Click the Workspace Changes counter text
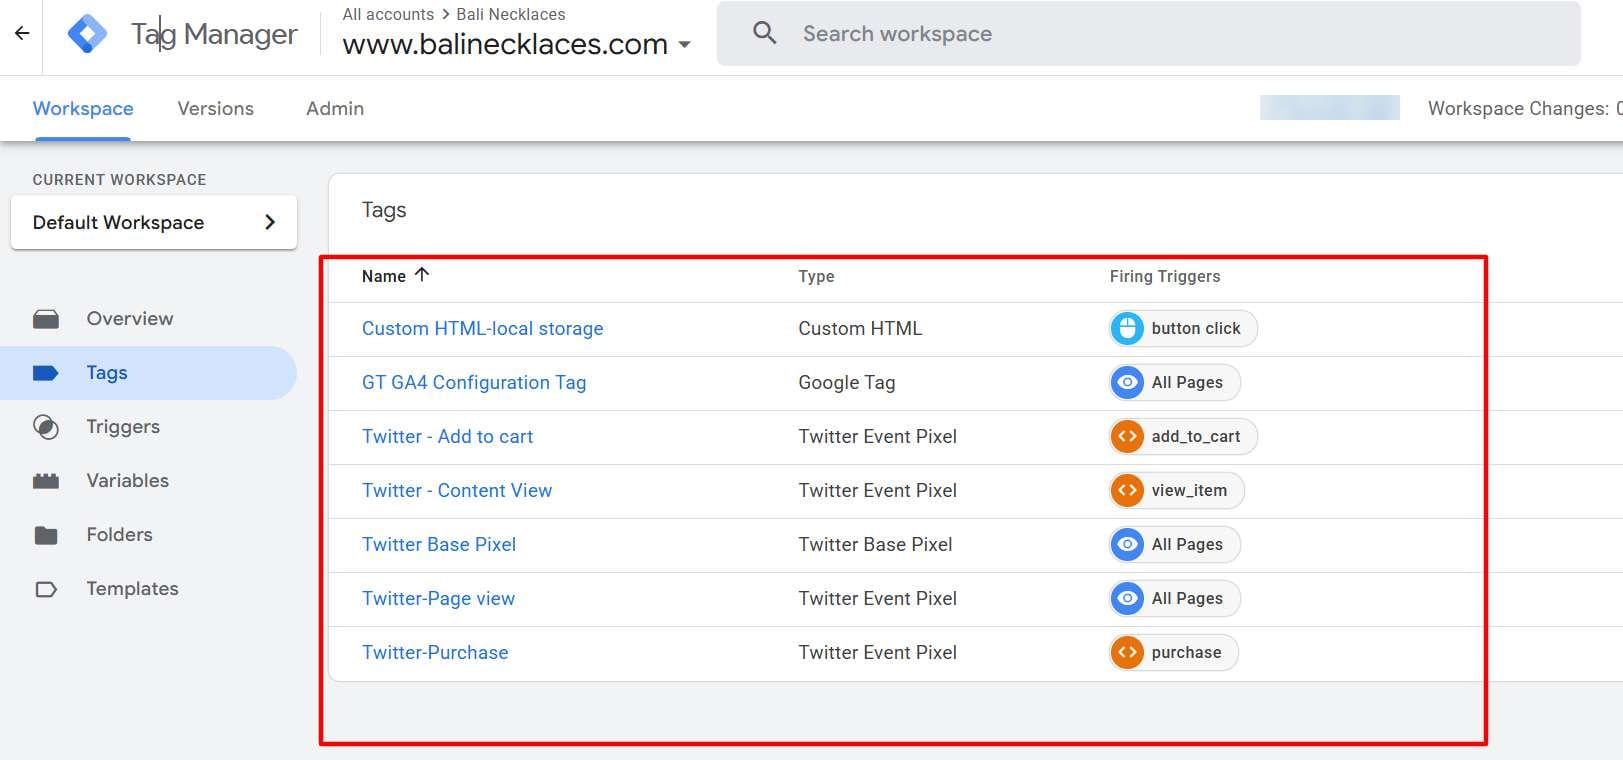This screenshot has height=760, width=1623. pos(1525,108)
